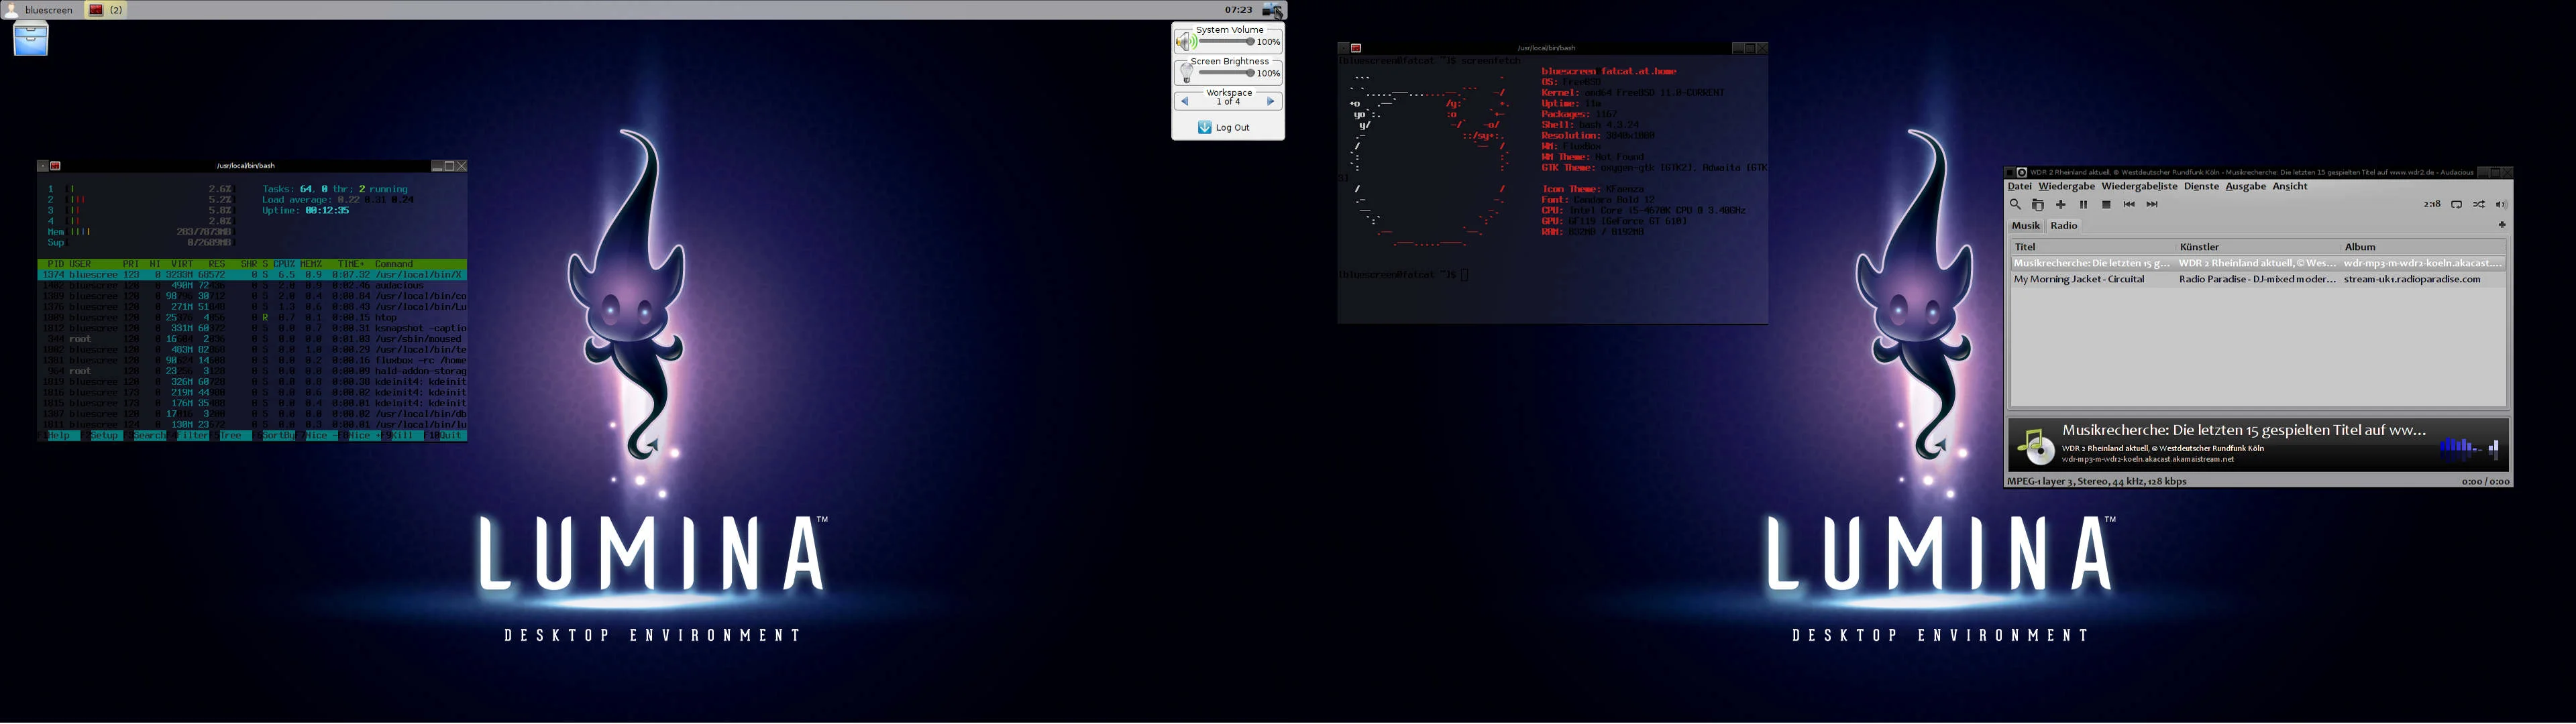
Task: Toggle shuffle mode in Audacious
Action: [x=2479, y=205]
